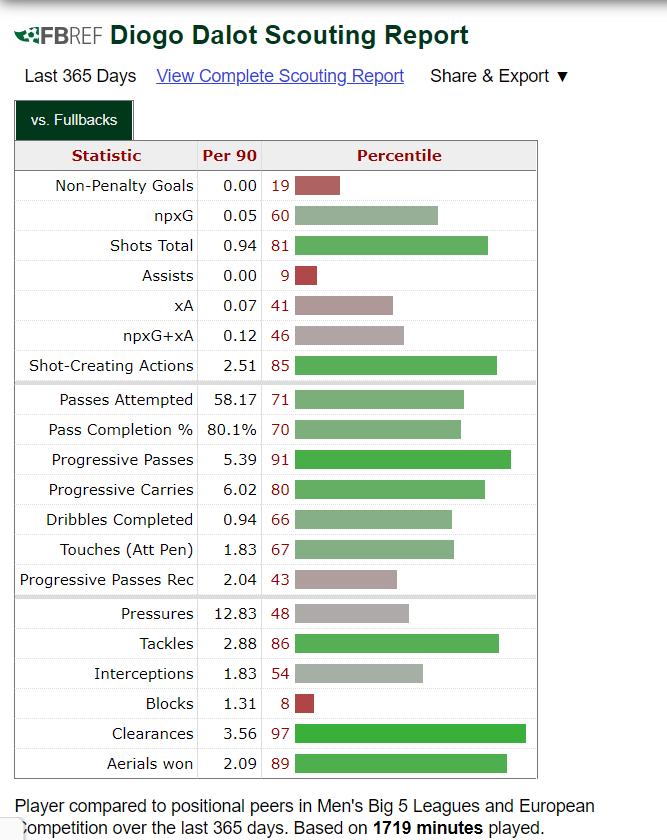Click the Progressive Passes stat label
This screenshot has width=667, height=840.
[122, 460]
